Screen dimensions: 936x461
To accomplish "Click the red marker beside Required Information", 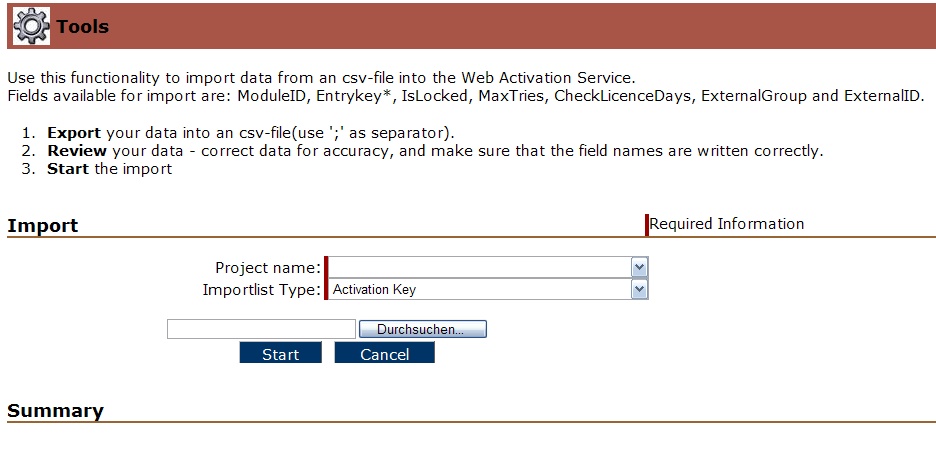I will [x=647, y=225].
